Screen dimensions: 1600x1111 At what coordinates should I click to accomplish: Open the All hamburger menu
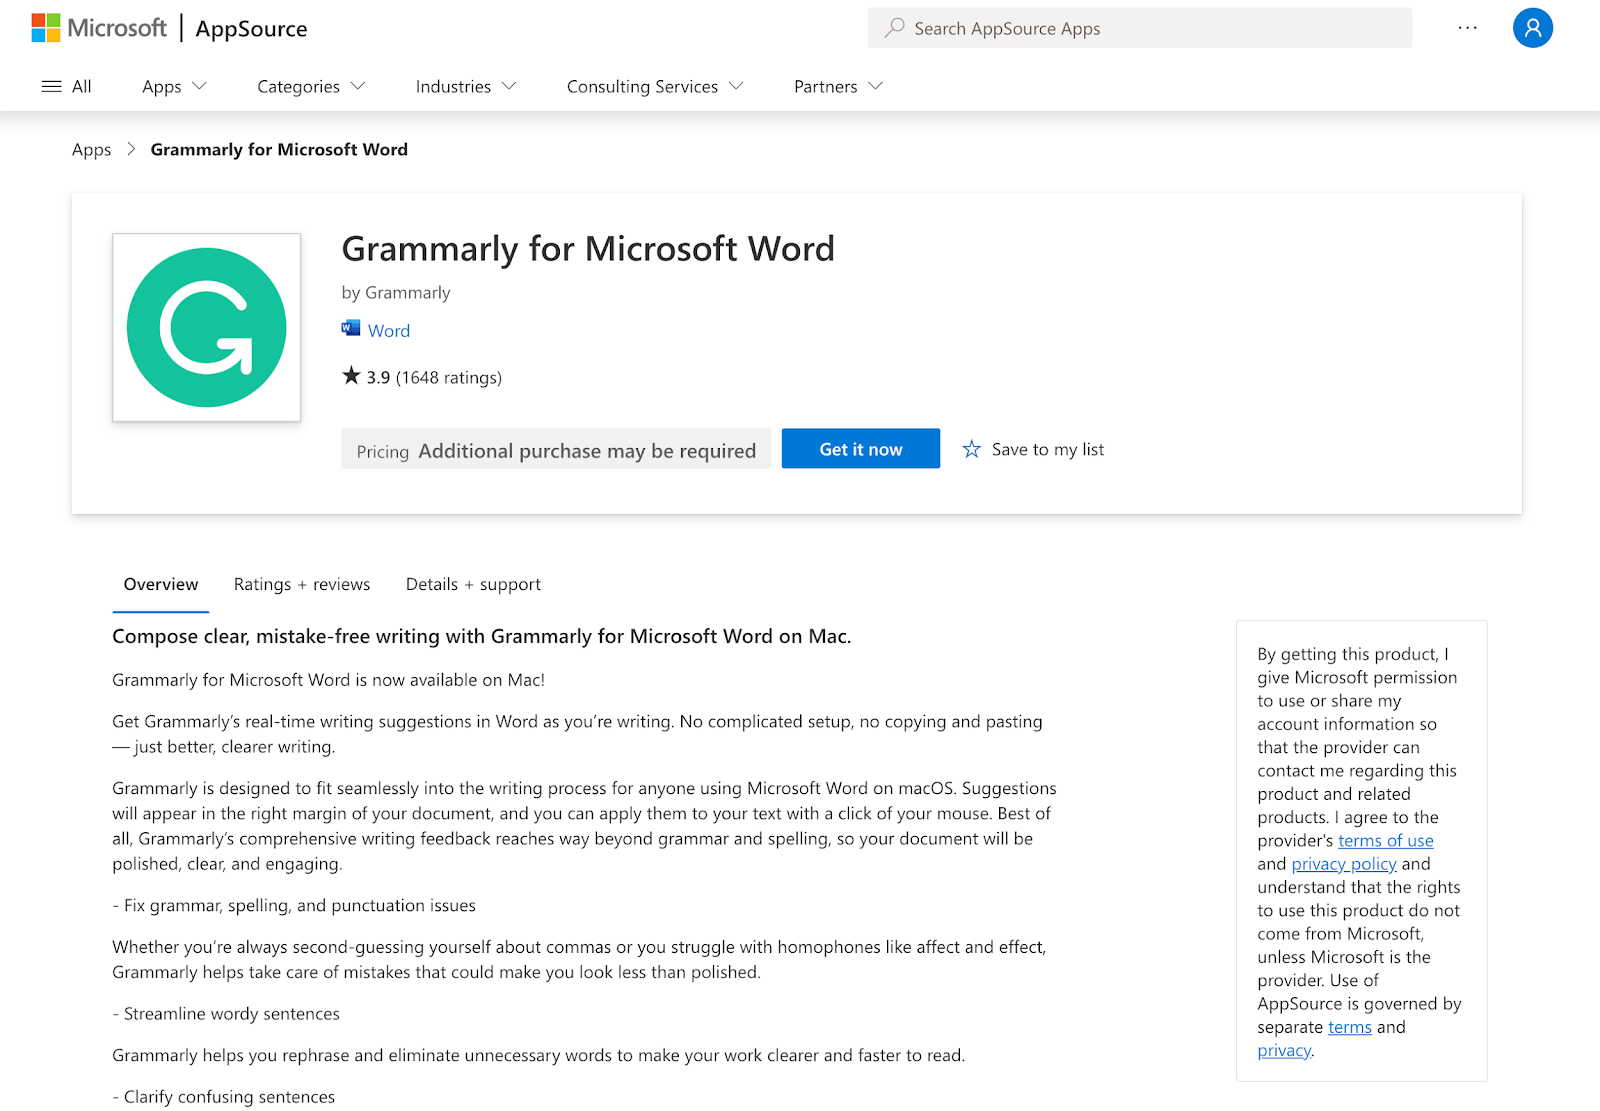pyautogui.click(x=66, y=87)
